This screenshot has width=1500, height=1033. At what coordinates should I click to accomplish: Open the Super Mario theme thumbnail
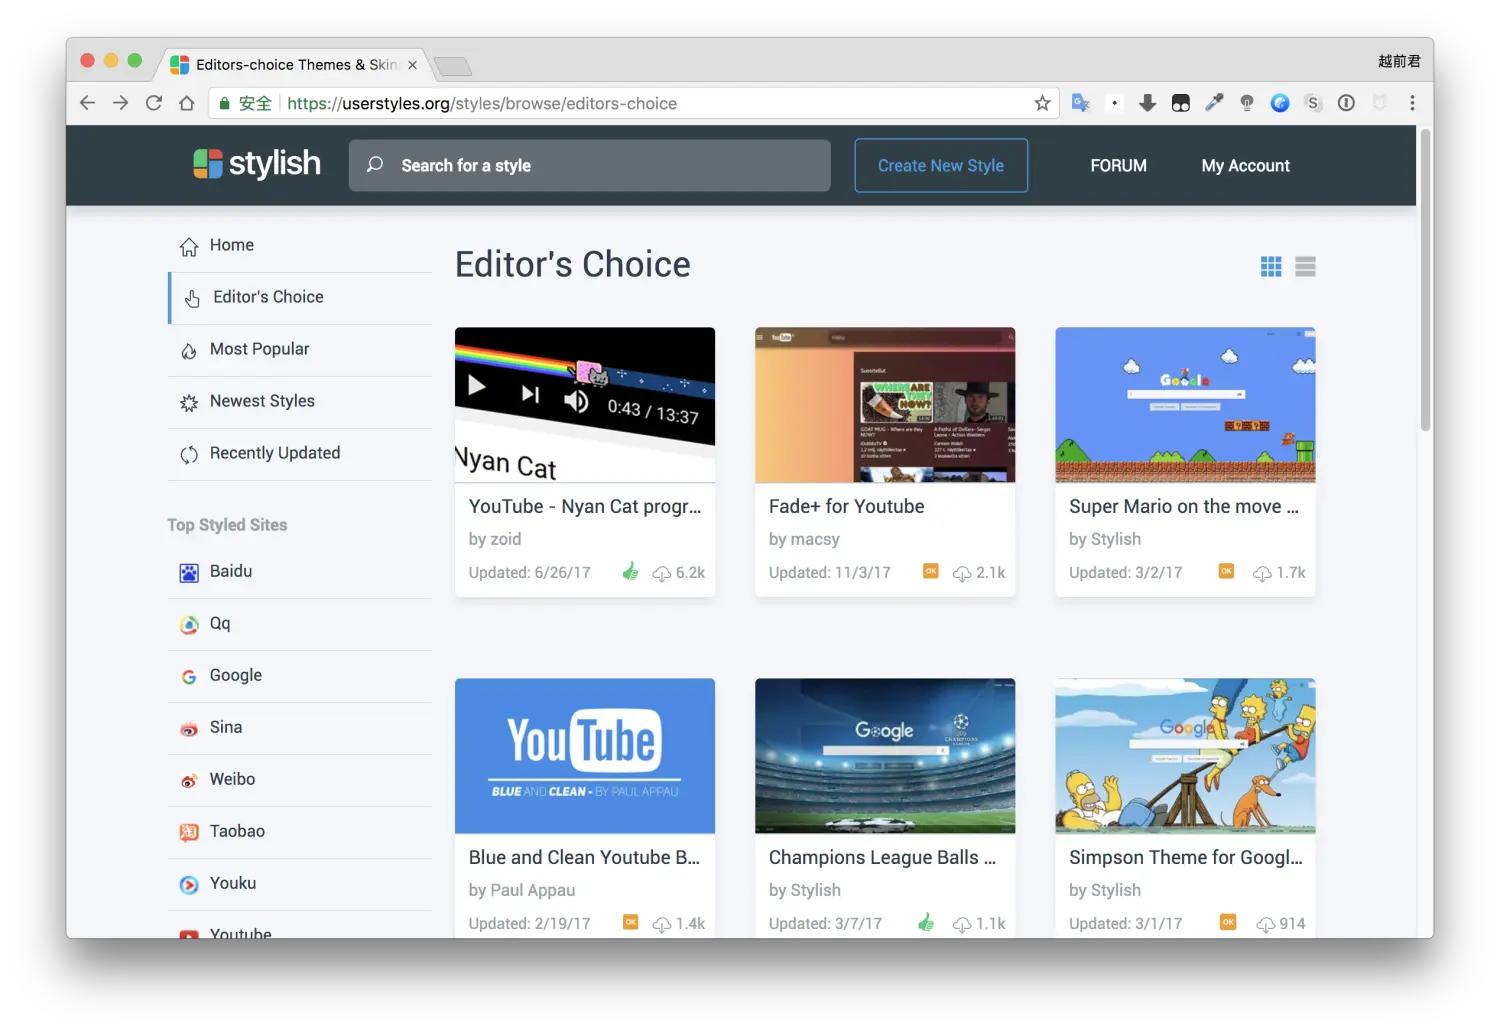(1185, 405)
